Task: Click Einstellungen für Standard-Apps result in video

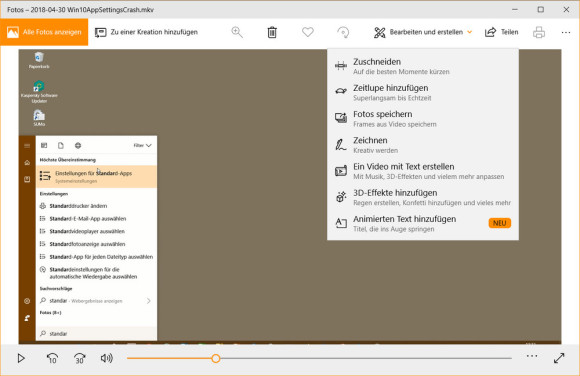Action: pyautogui.click(x=97, y=177)
